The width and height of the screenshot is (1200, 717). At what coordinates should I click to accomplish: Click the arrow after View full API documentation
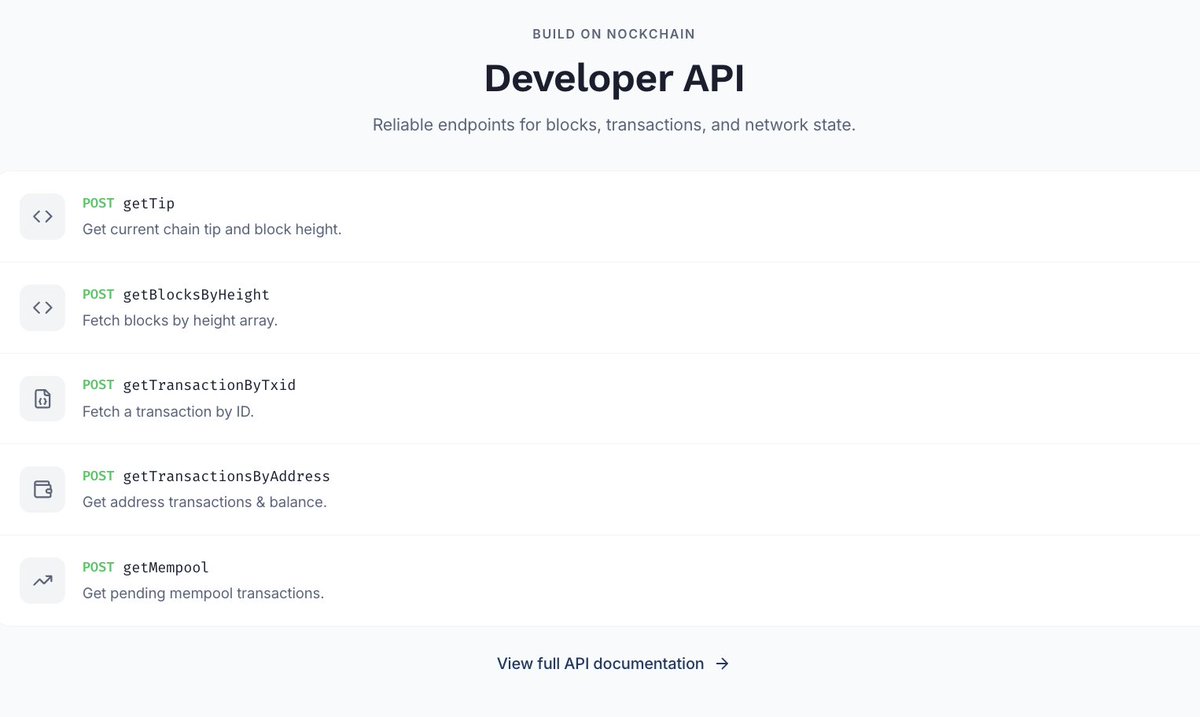(722, 664)
